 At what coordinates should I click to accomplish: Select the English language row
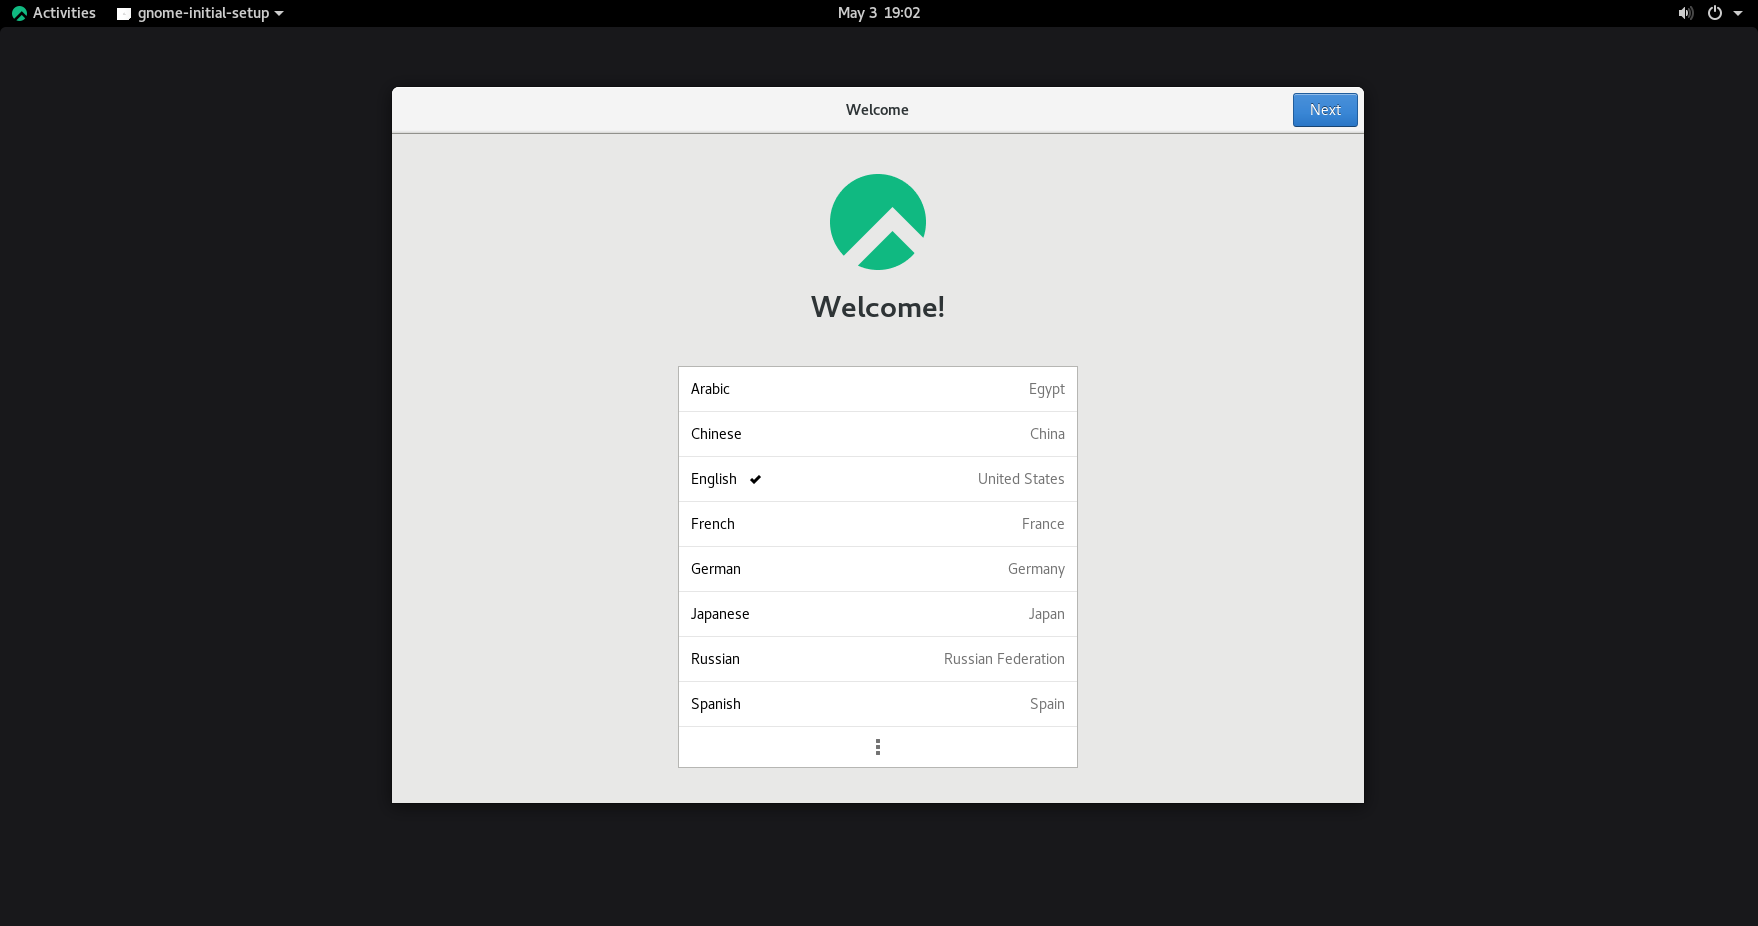point(878,479)
